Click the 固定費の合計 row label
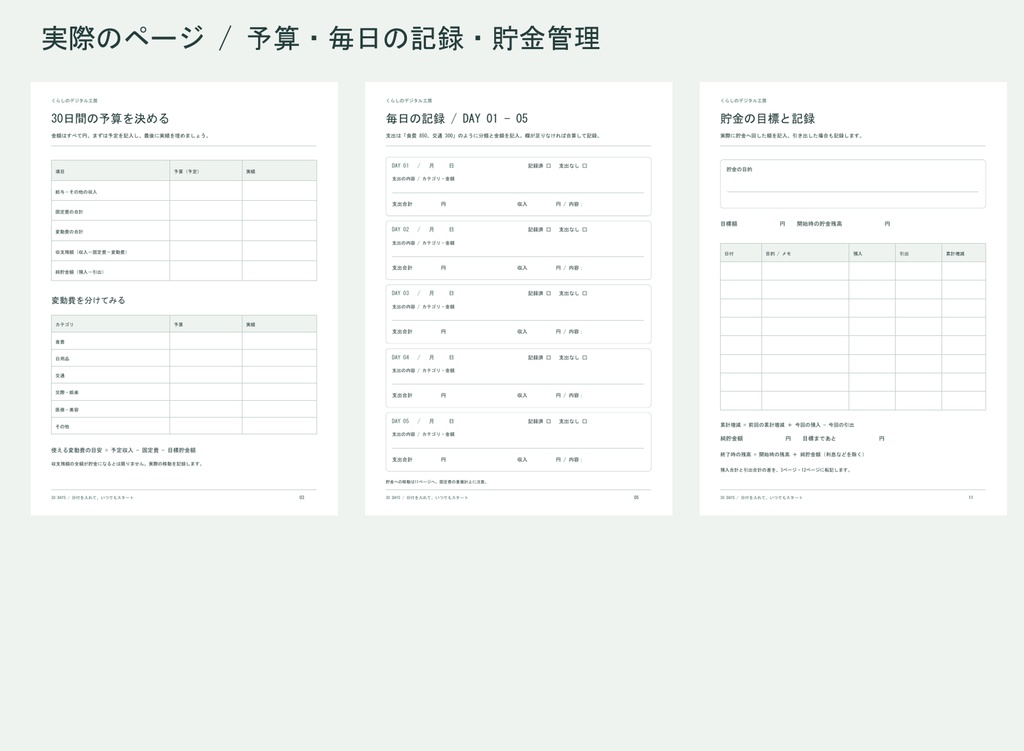The height and width of the screenshot is (751, 1024). (69, 212)
